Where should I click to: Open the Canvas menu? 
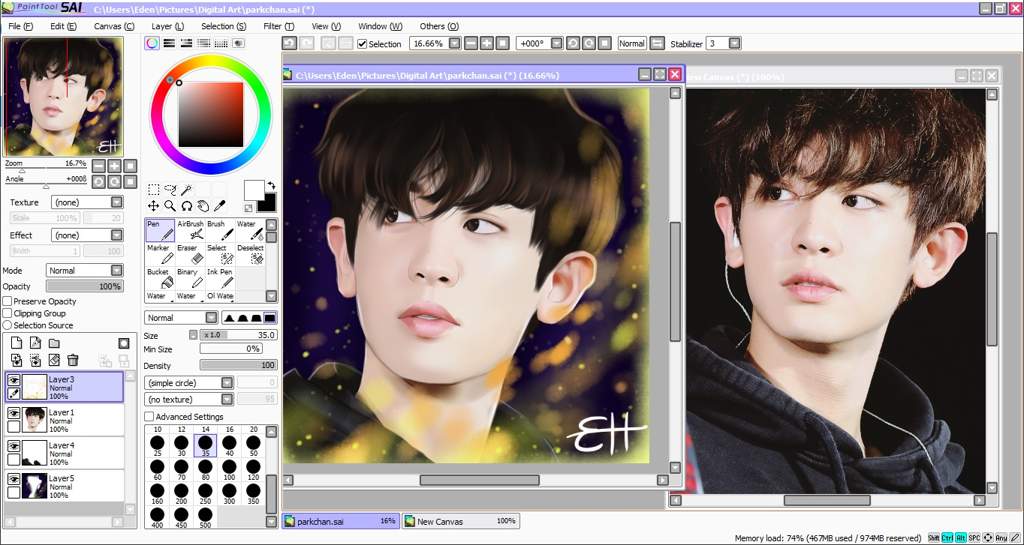point(114,26)
